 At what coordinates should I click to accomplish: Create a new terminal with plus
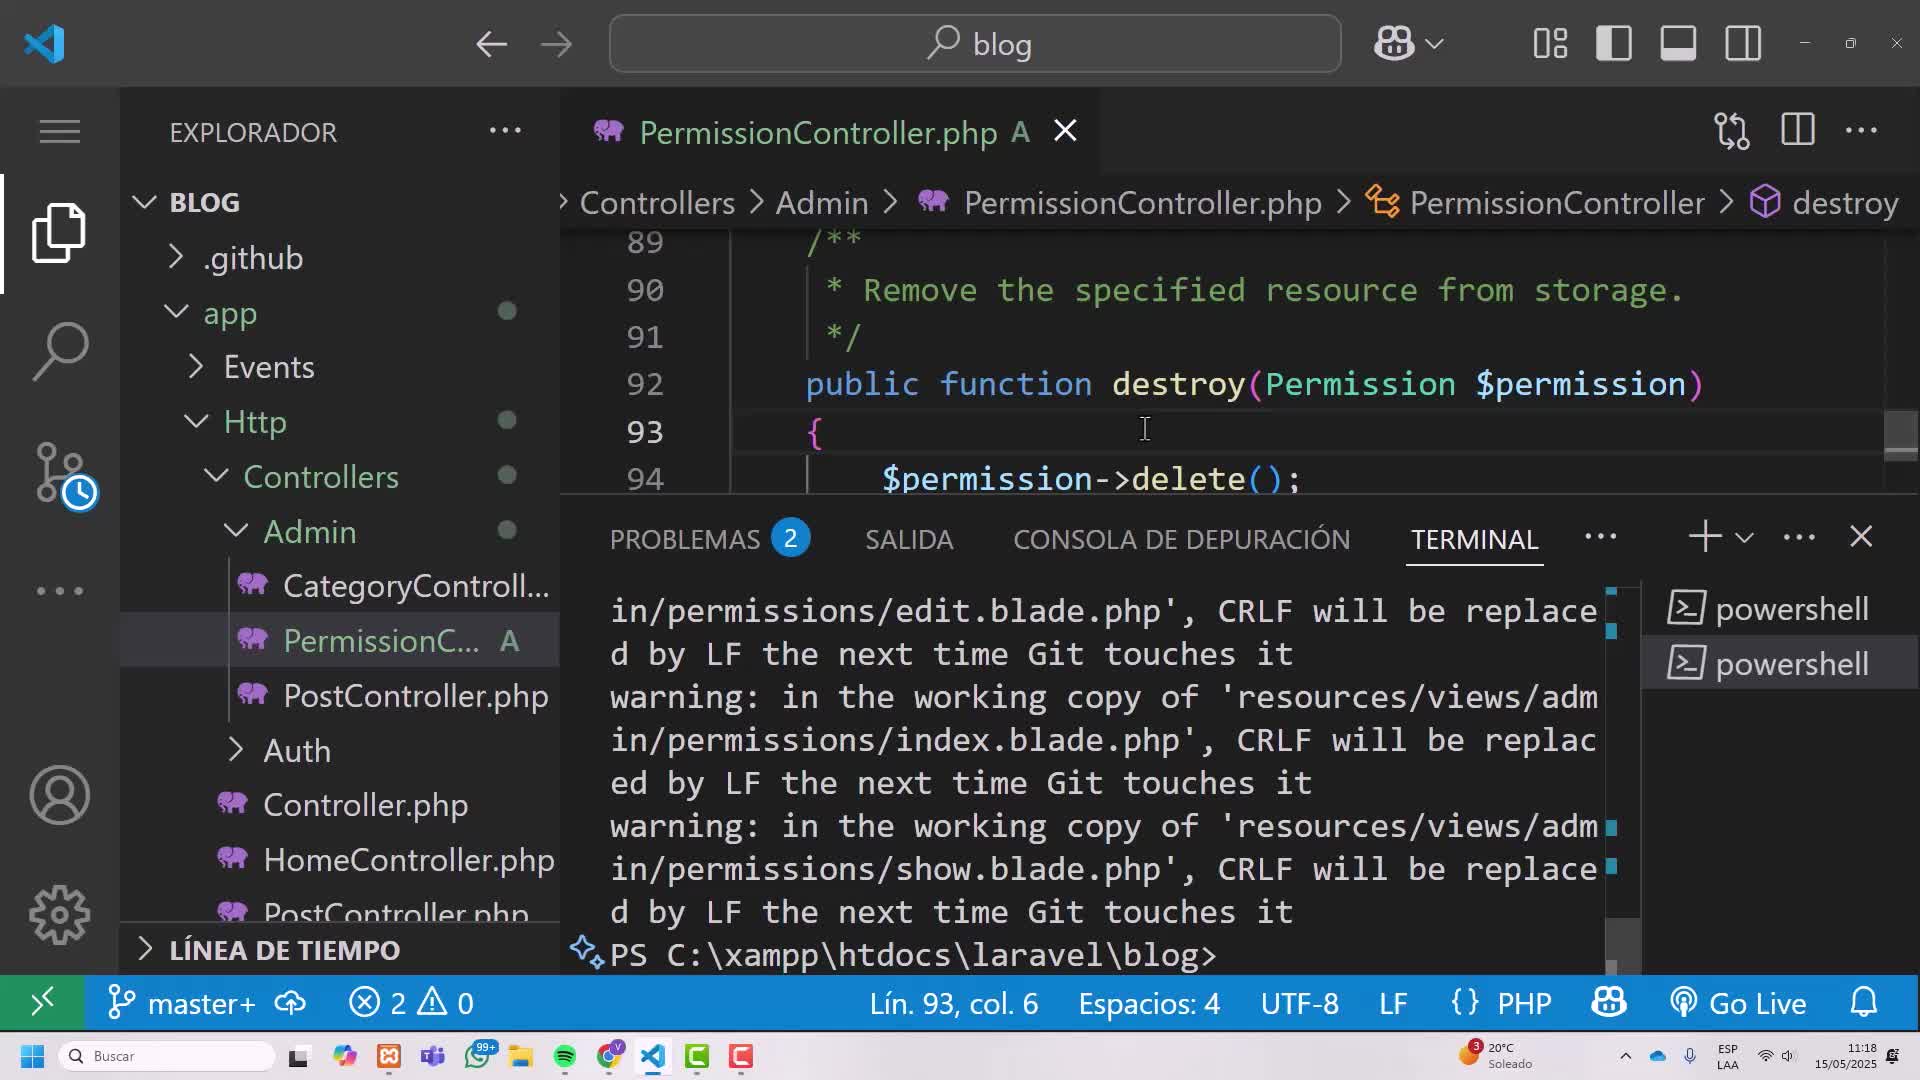tap(1705, 537)
